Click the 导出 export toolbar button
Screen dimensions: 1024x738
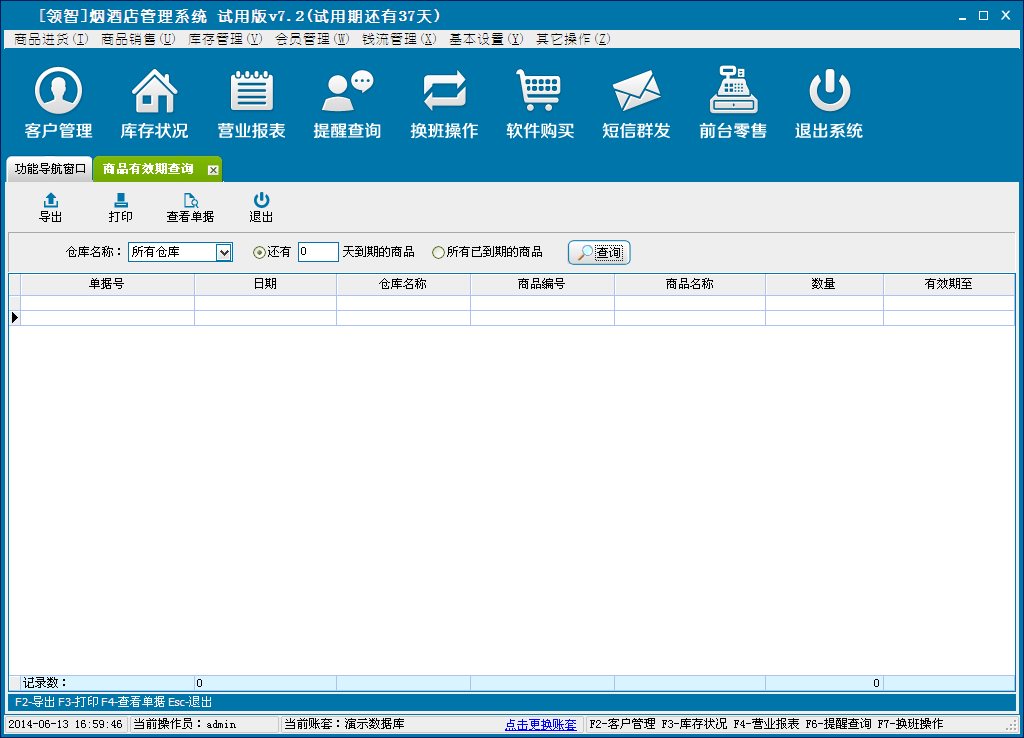[x=50, y=207]
